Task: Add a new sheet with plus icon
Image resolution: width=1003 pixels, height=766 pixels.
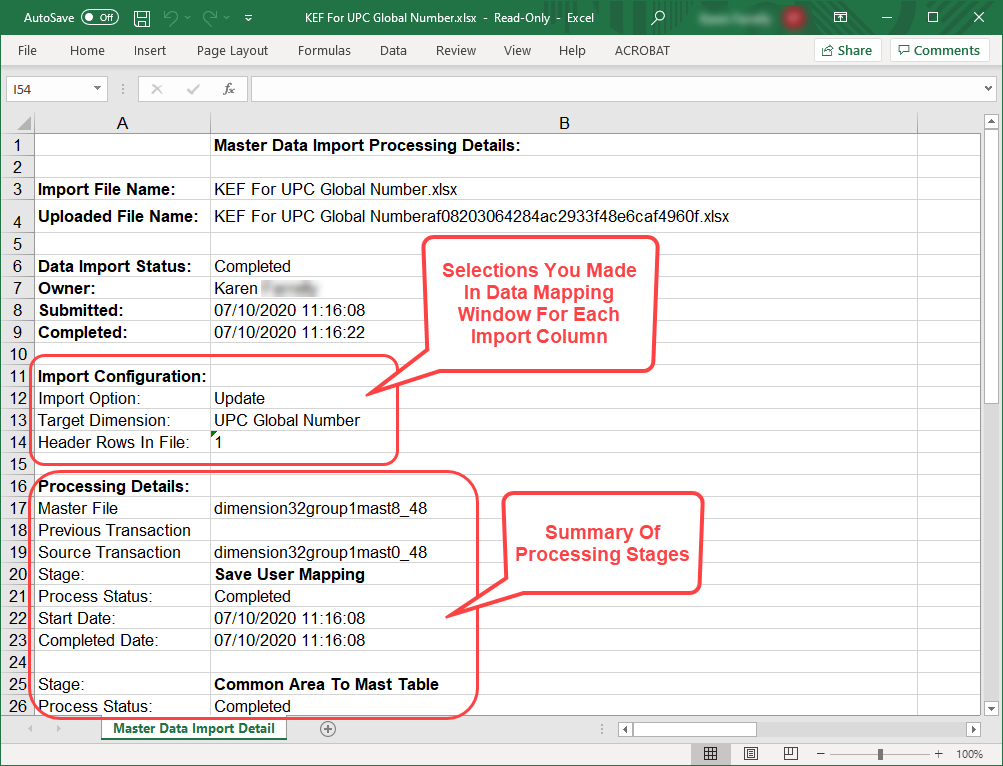Action: click(327, 729)
